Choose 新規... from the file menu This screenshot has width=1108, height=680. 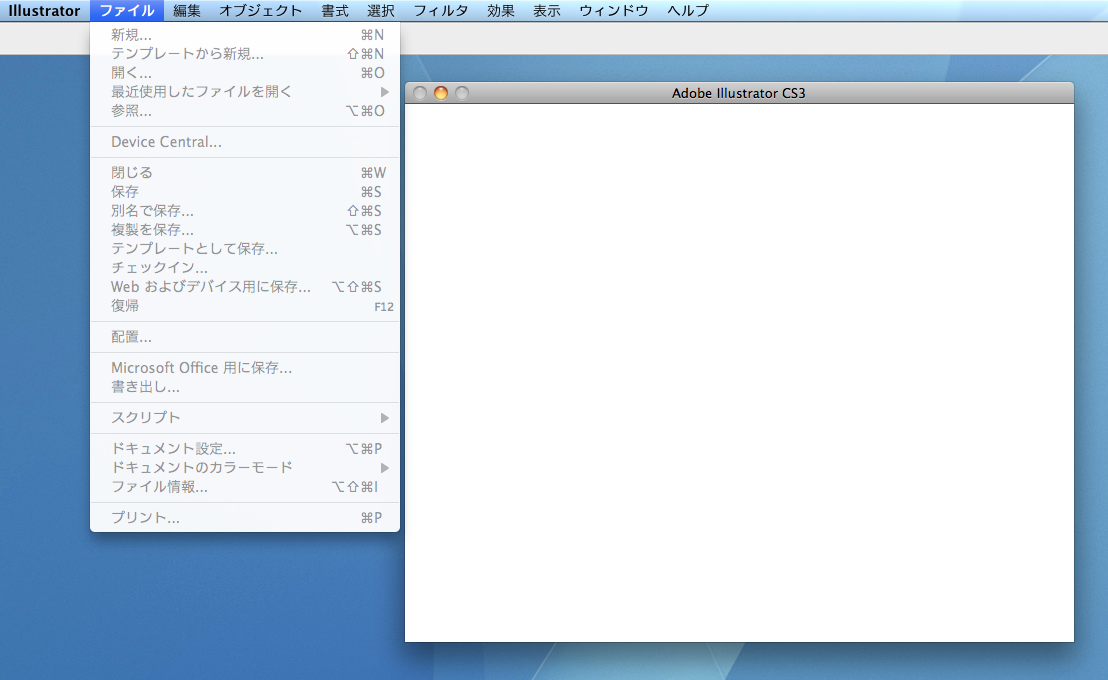click(244, 35)
